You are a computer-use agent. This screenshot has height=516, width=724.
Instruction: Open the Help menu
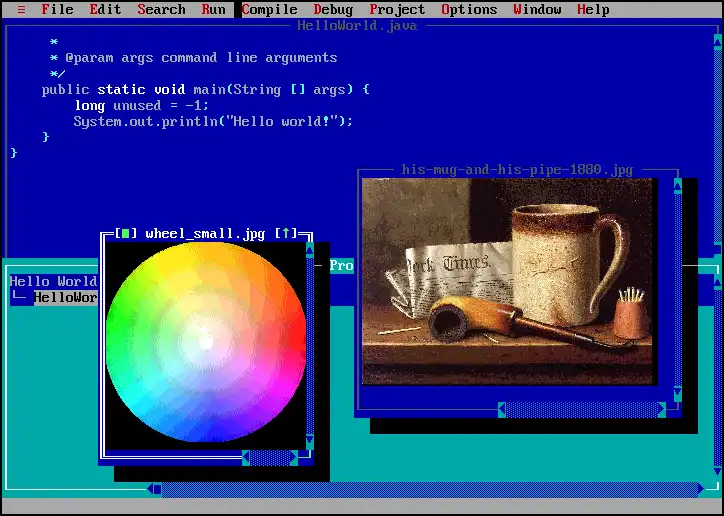pos(593,9)
